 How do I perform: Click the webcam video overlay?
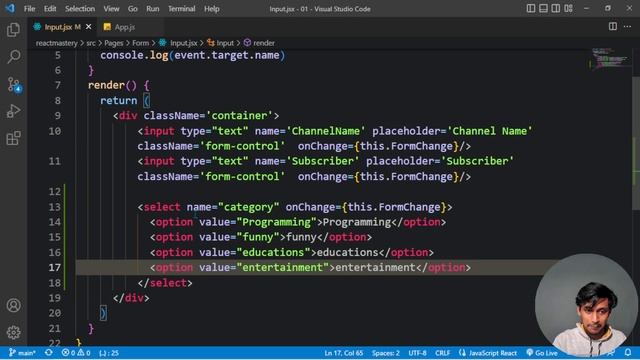point(586,305)
